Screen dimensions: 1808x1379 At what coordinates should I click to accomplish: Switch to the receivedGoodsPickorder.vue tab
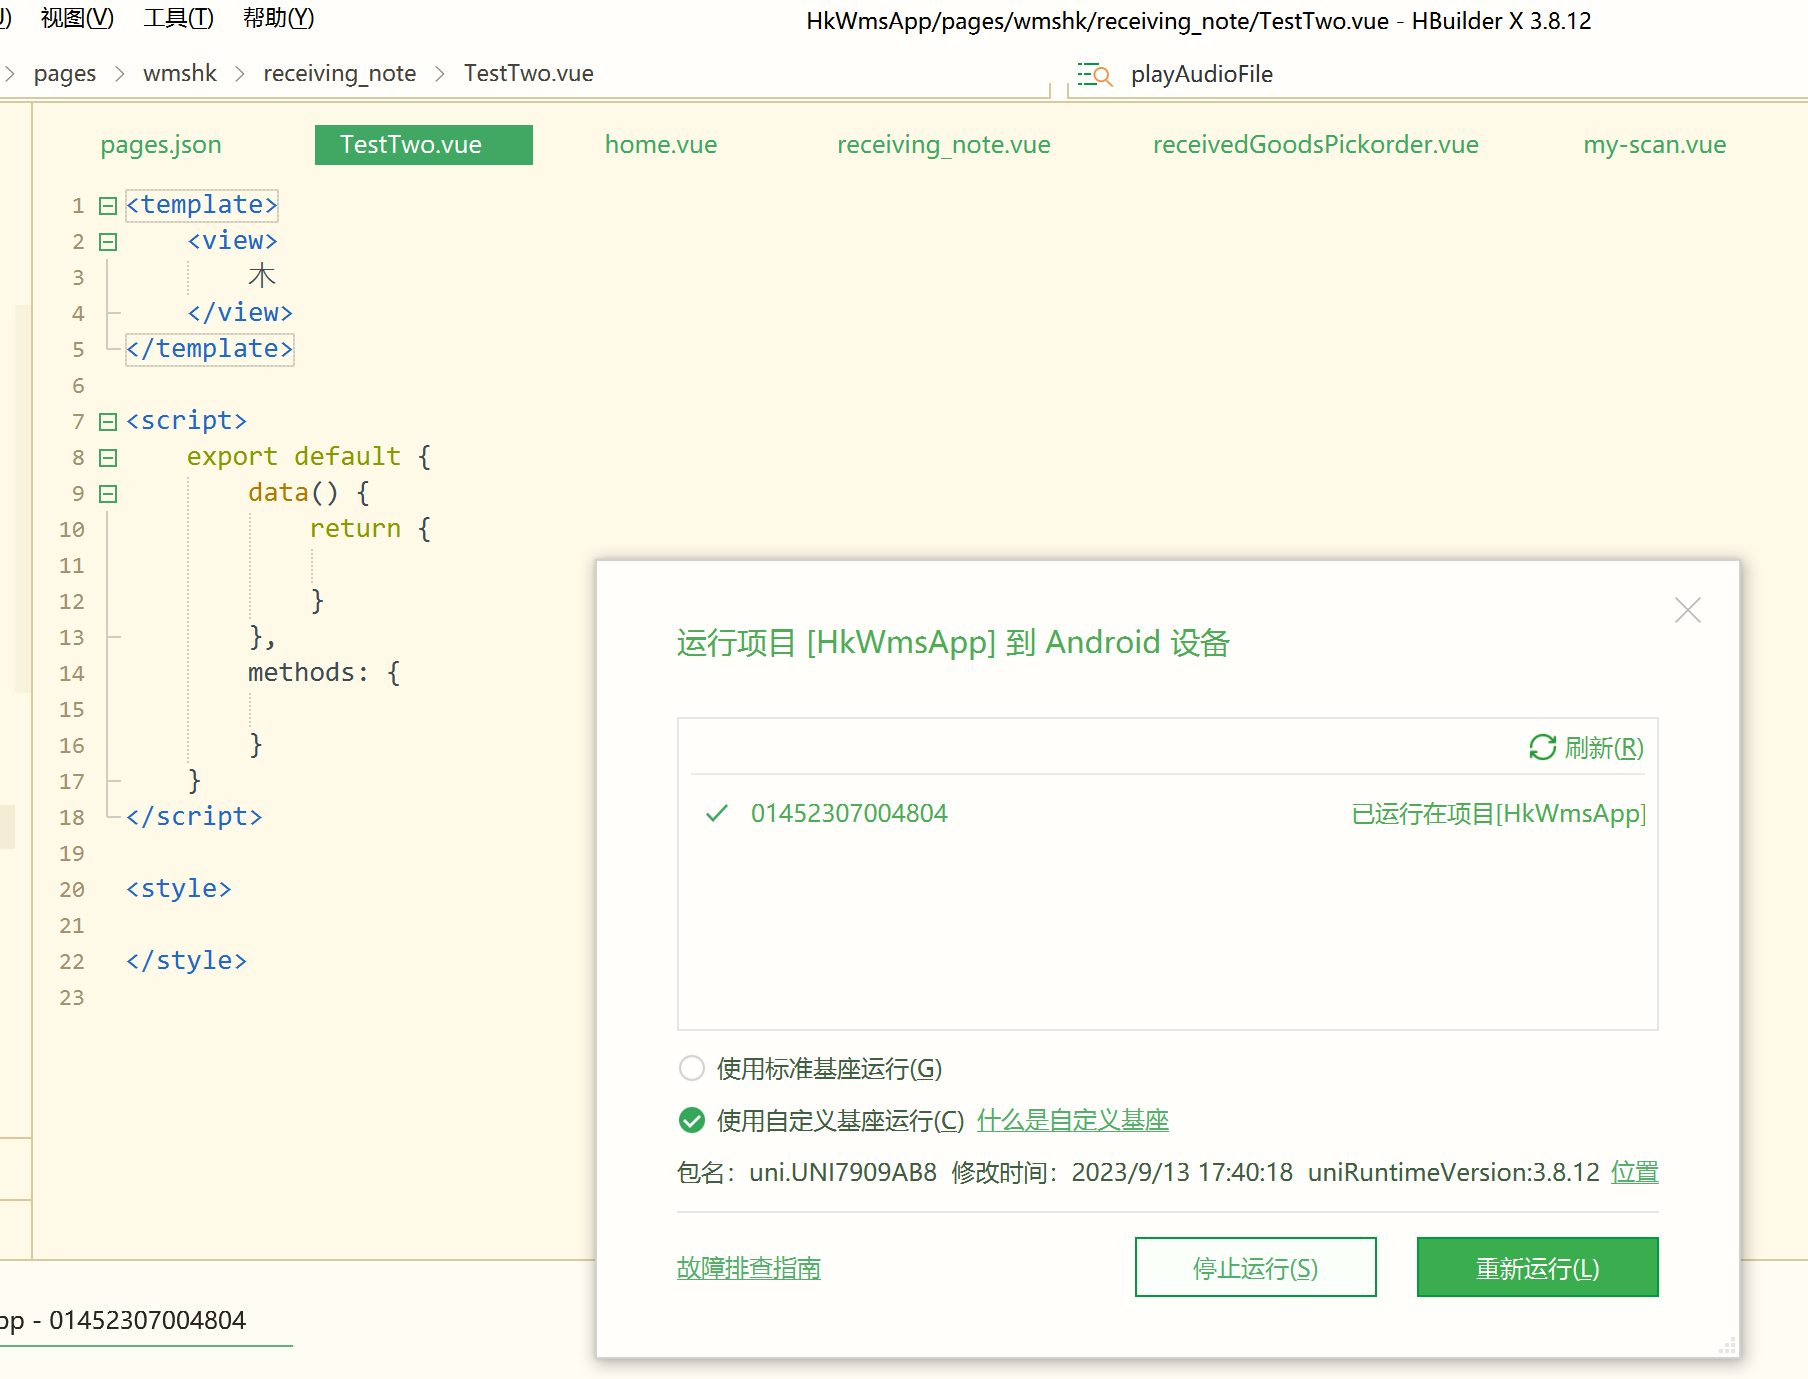tap(1315, 145)
